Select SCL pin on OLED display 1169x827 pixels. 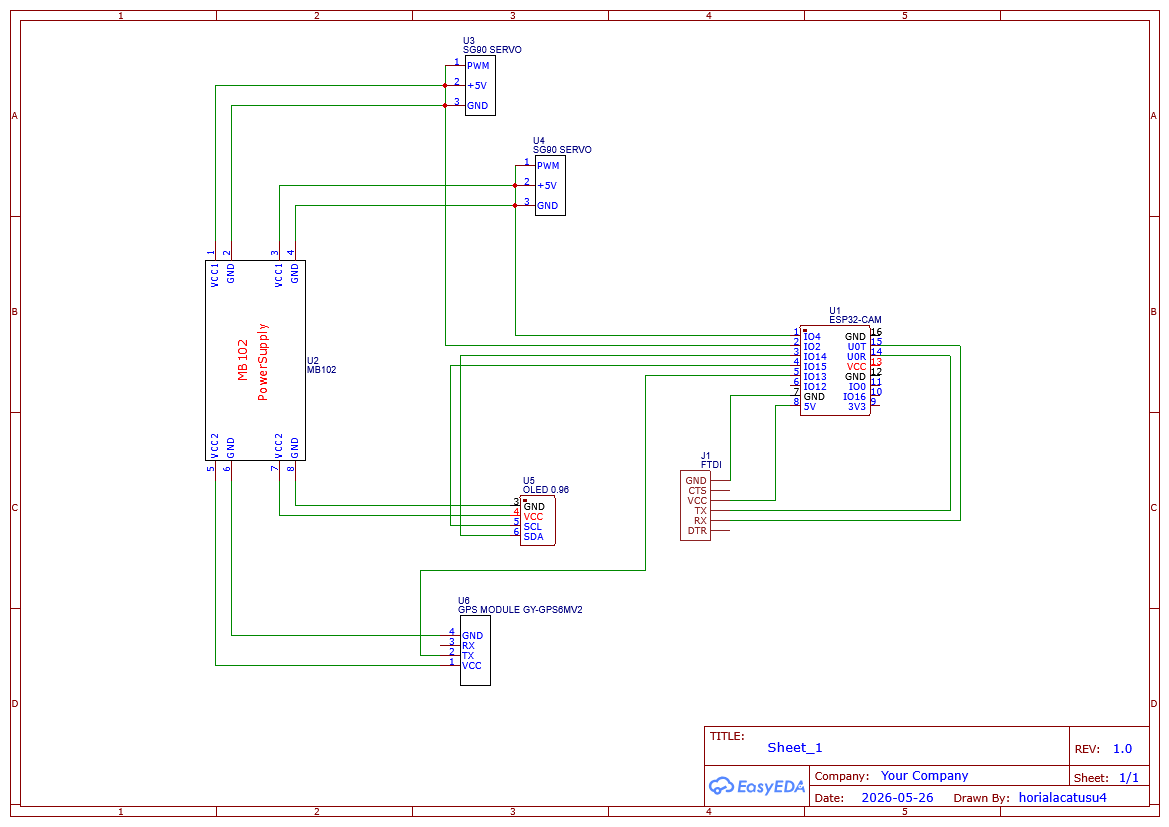click(x=532, y=527)
